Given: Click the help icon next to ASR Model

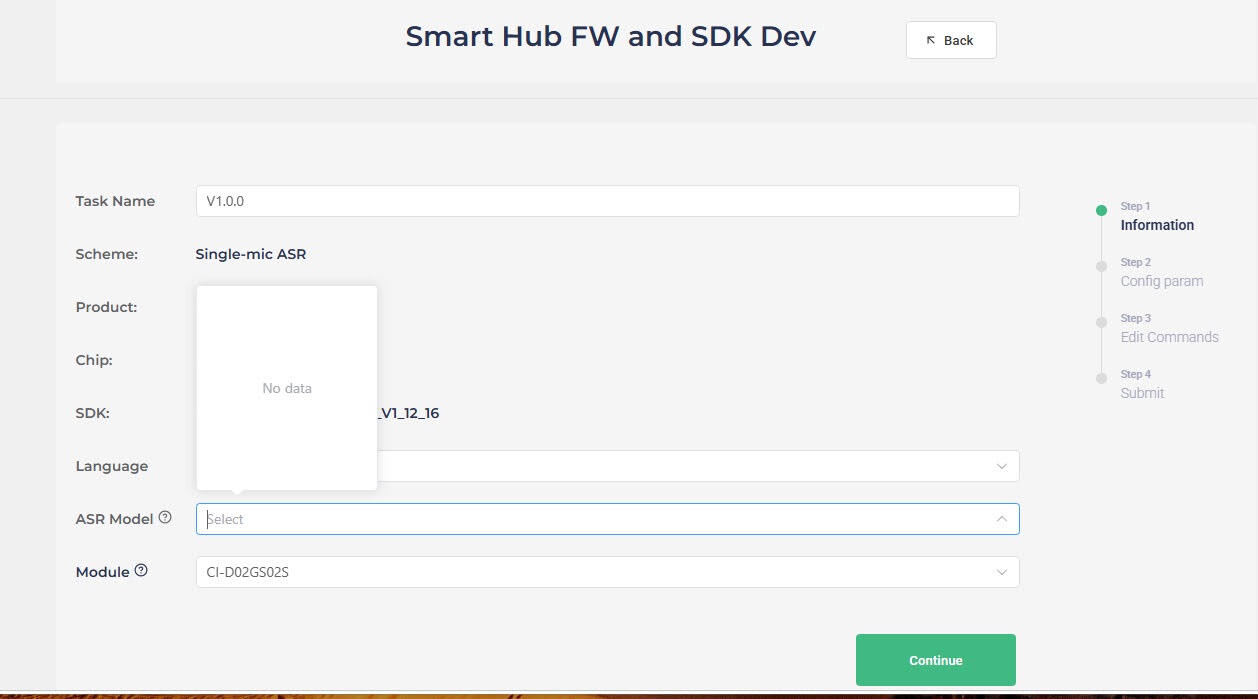Looking at the screenshot, I should click(x=165, y=518).
